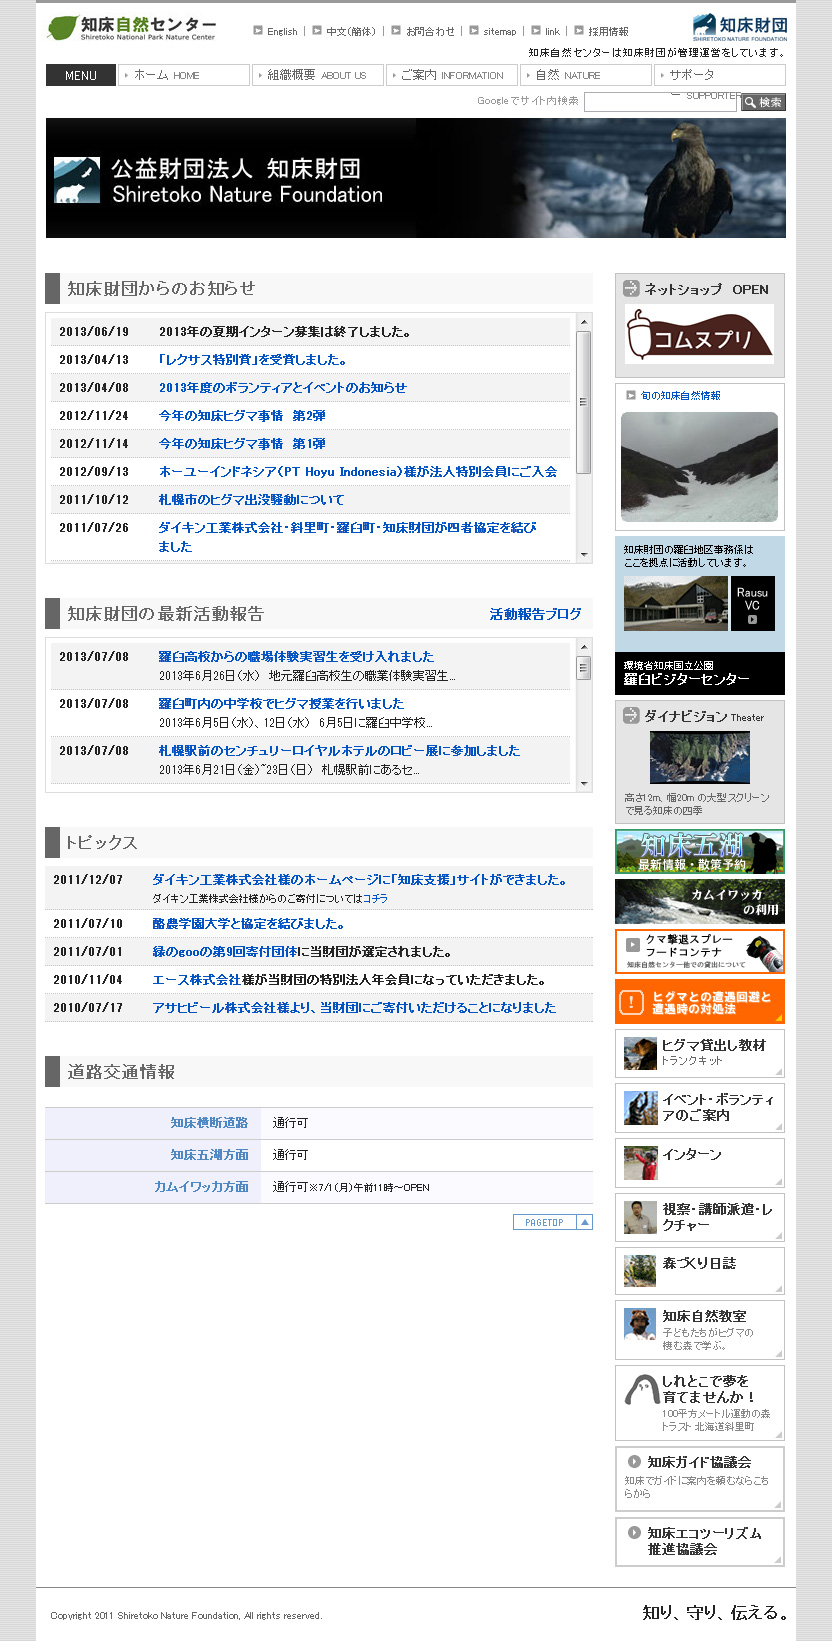The height and width of the screenshot is (1641, 832).
Task: Click the snowy valley nature photo
Action: [699, 467]
